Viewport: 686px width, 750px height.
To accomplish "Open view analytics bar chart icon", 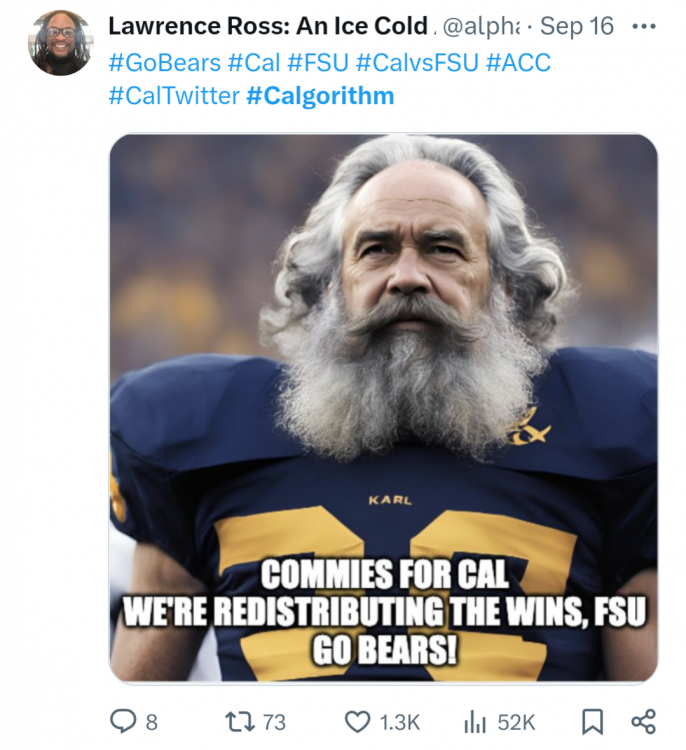I will click(x=474, y=721).
